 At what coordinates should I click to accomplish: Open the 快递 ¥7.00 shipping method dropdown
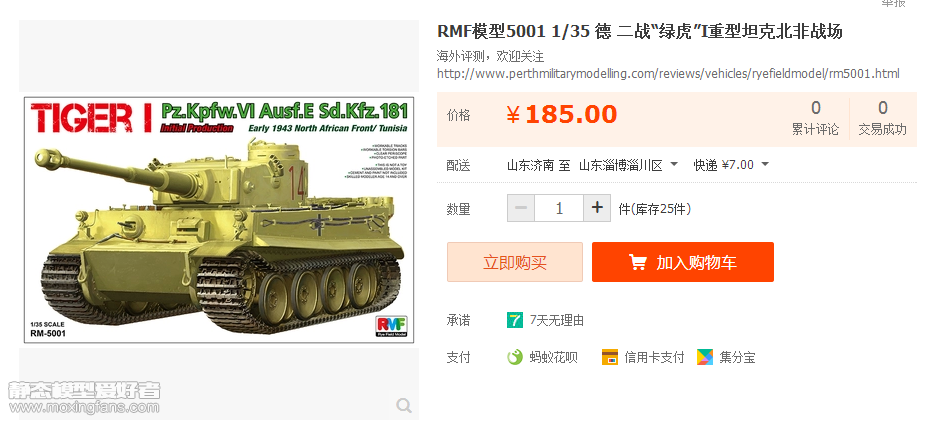coord(731,165)
